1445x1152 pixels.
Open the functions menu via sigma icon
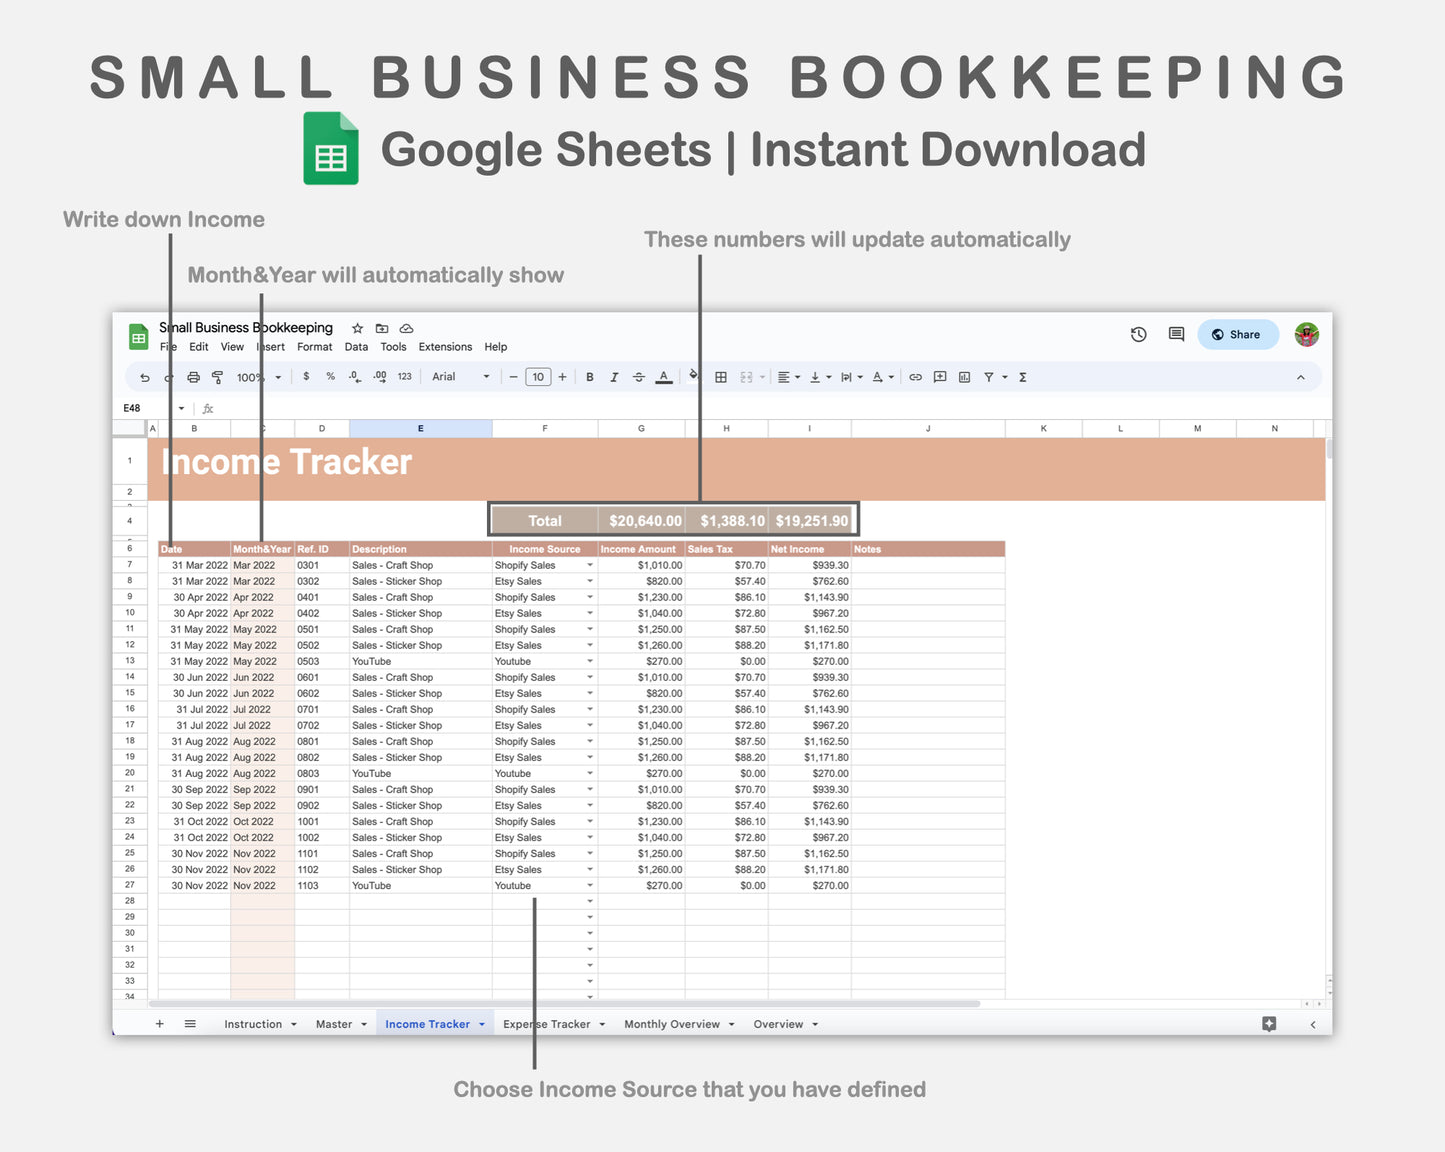click(1022, 377)
